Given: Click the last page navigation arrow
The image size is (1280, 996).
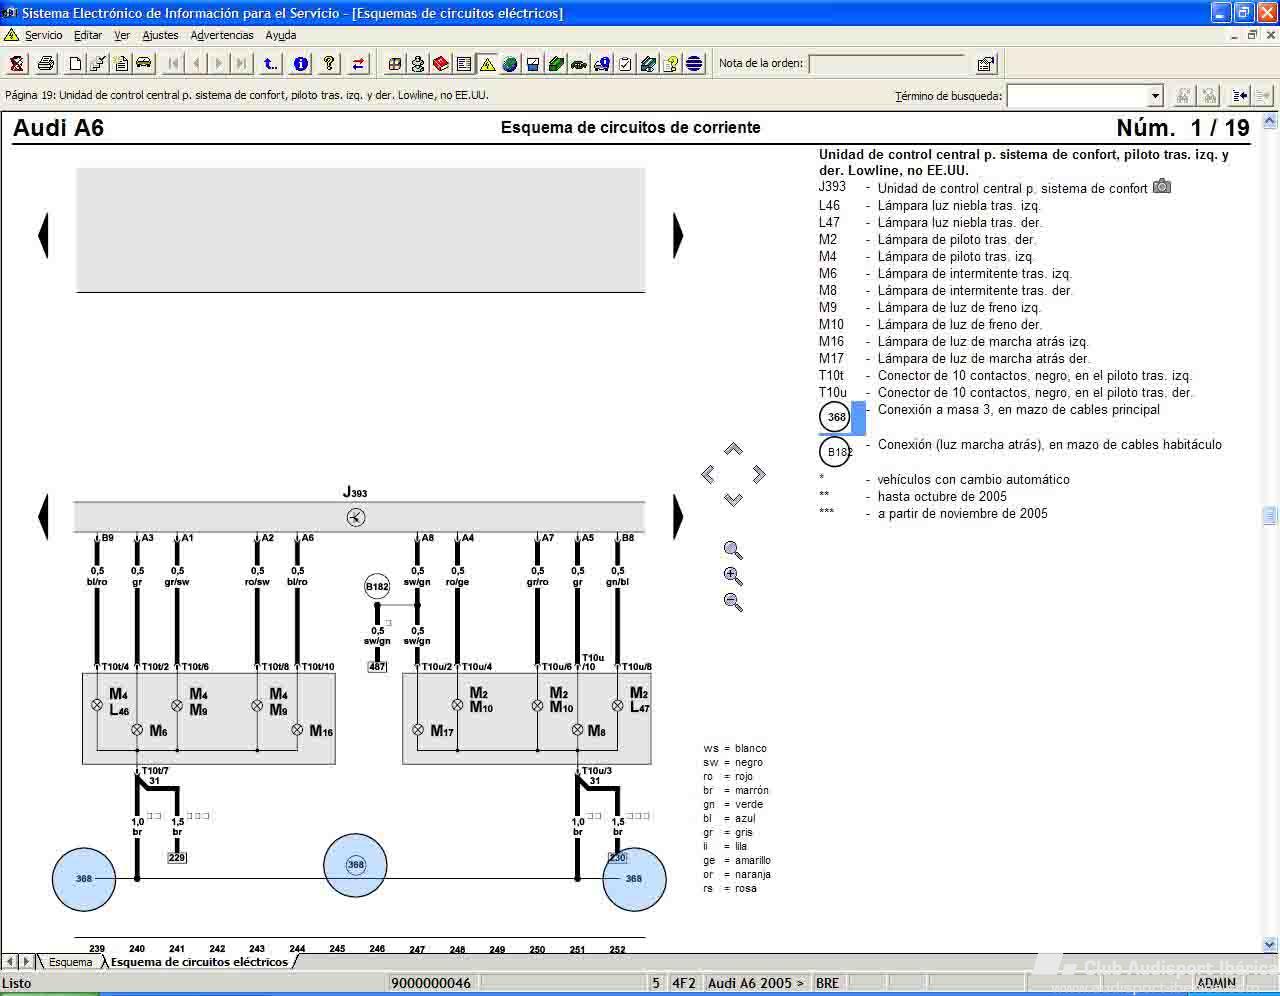Looking at the screenshot, I should tap(242, 64).
